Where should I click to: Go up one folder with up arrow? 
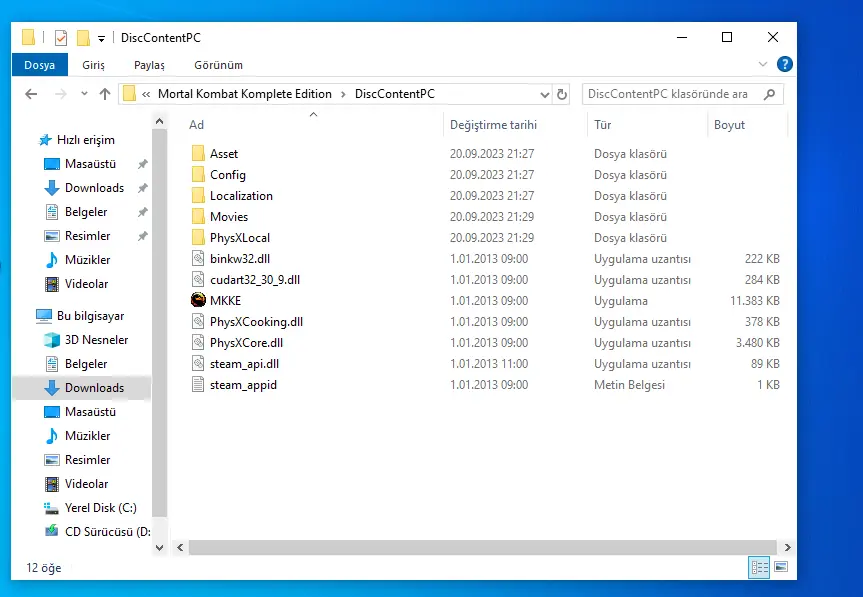(105, 94)
